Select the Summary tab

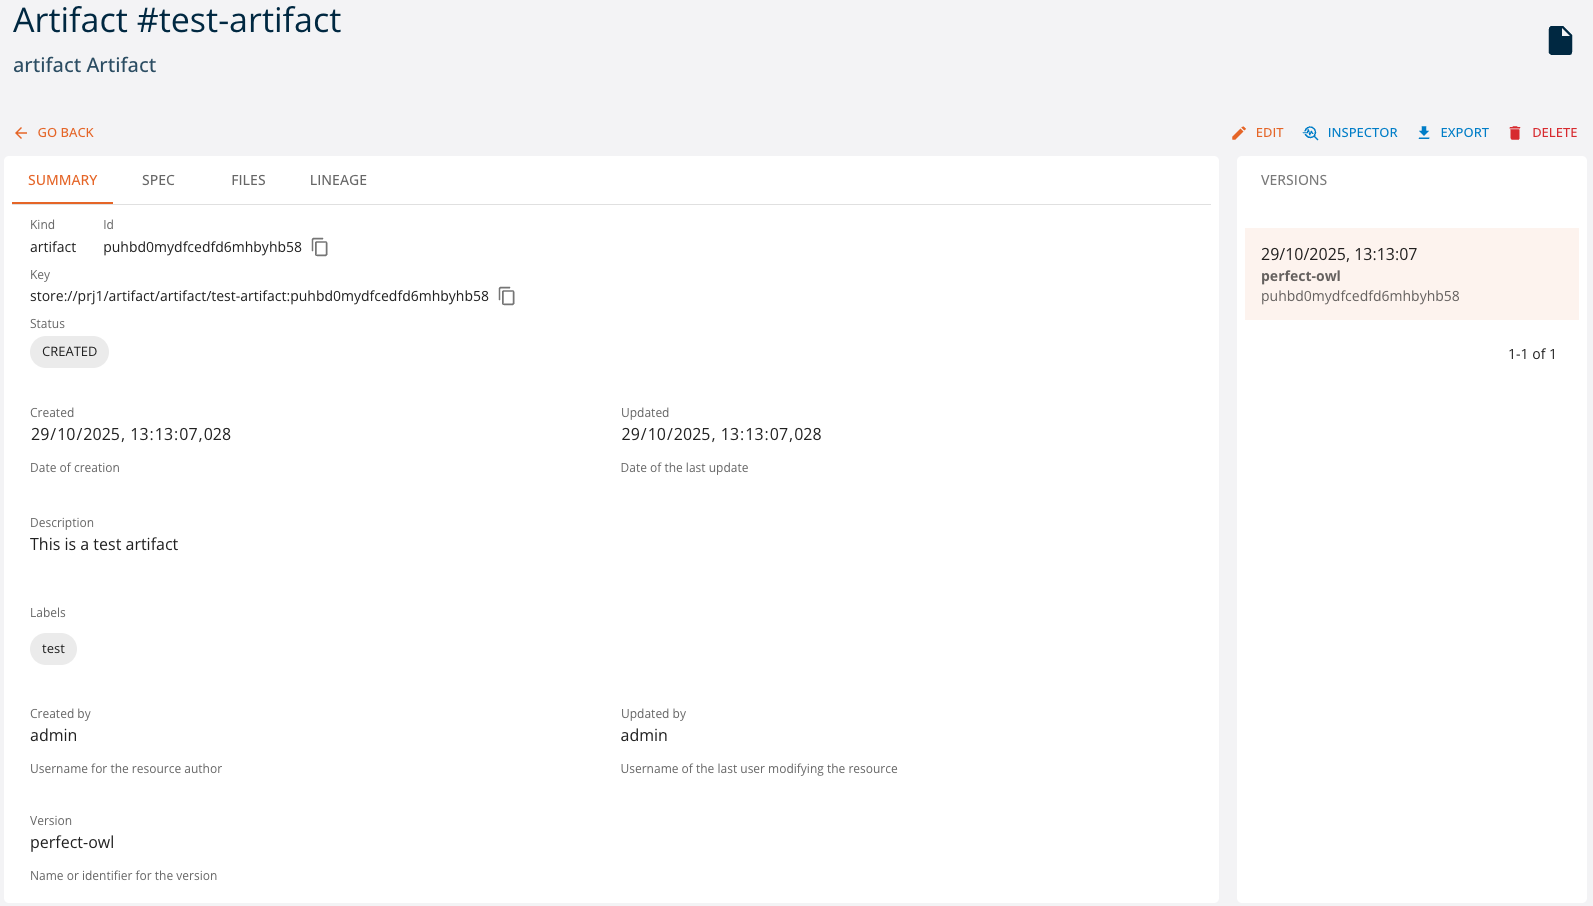tap(62, 180)
